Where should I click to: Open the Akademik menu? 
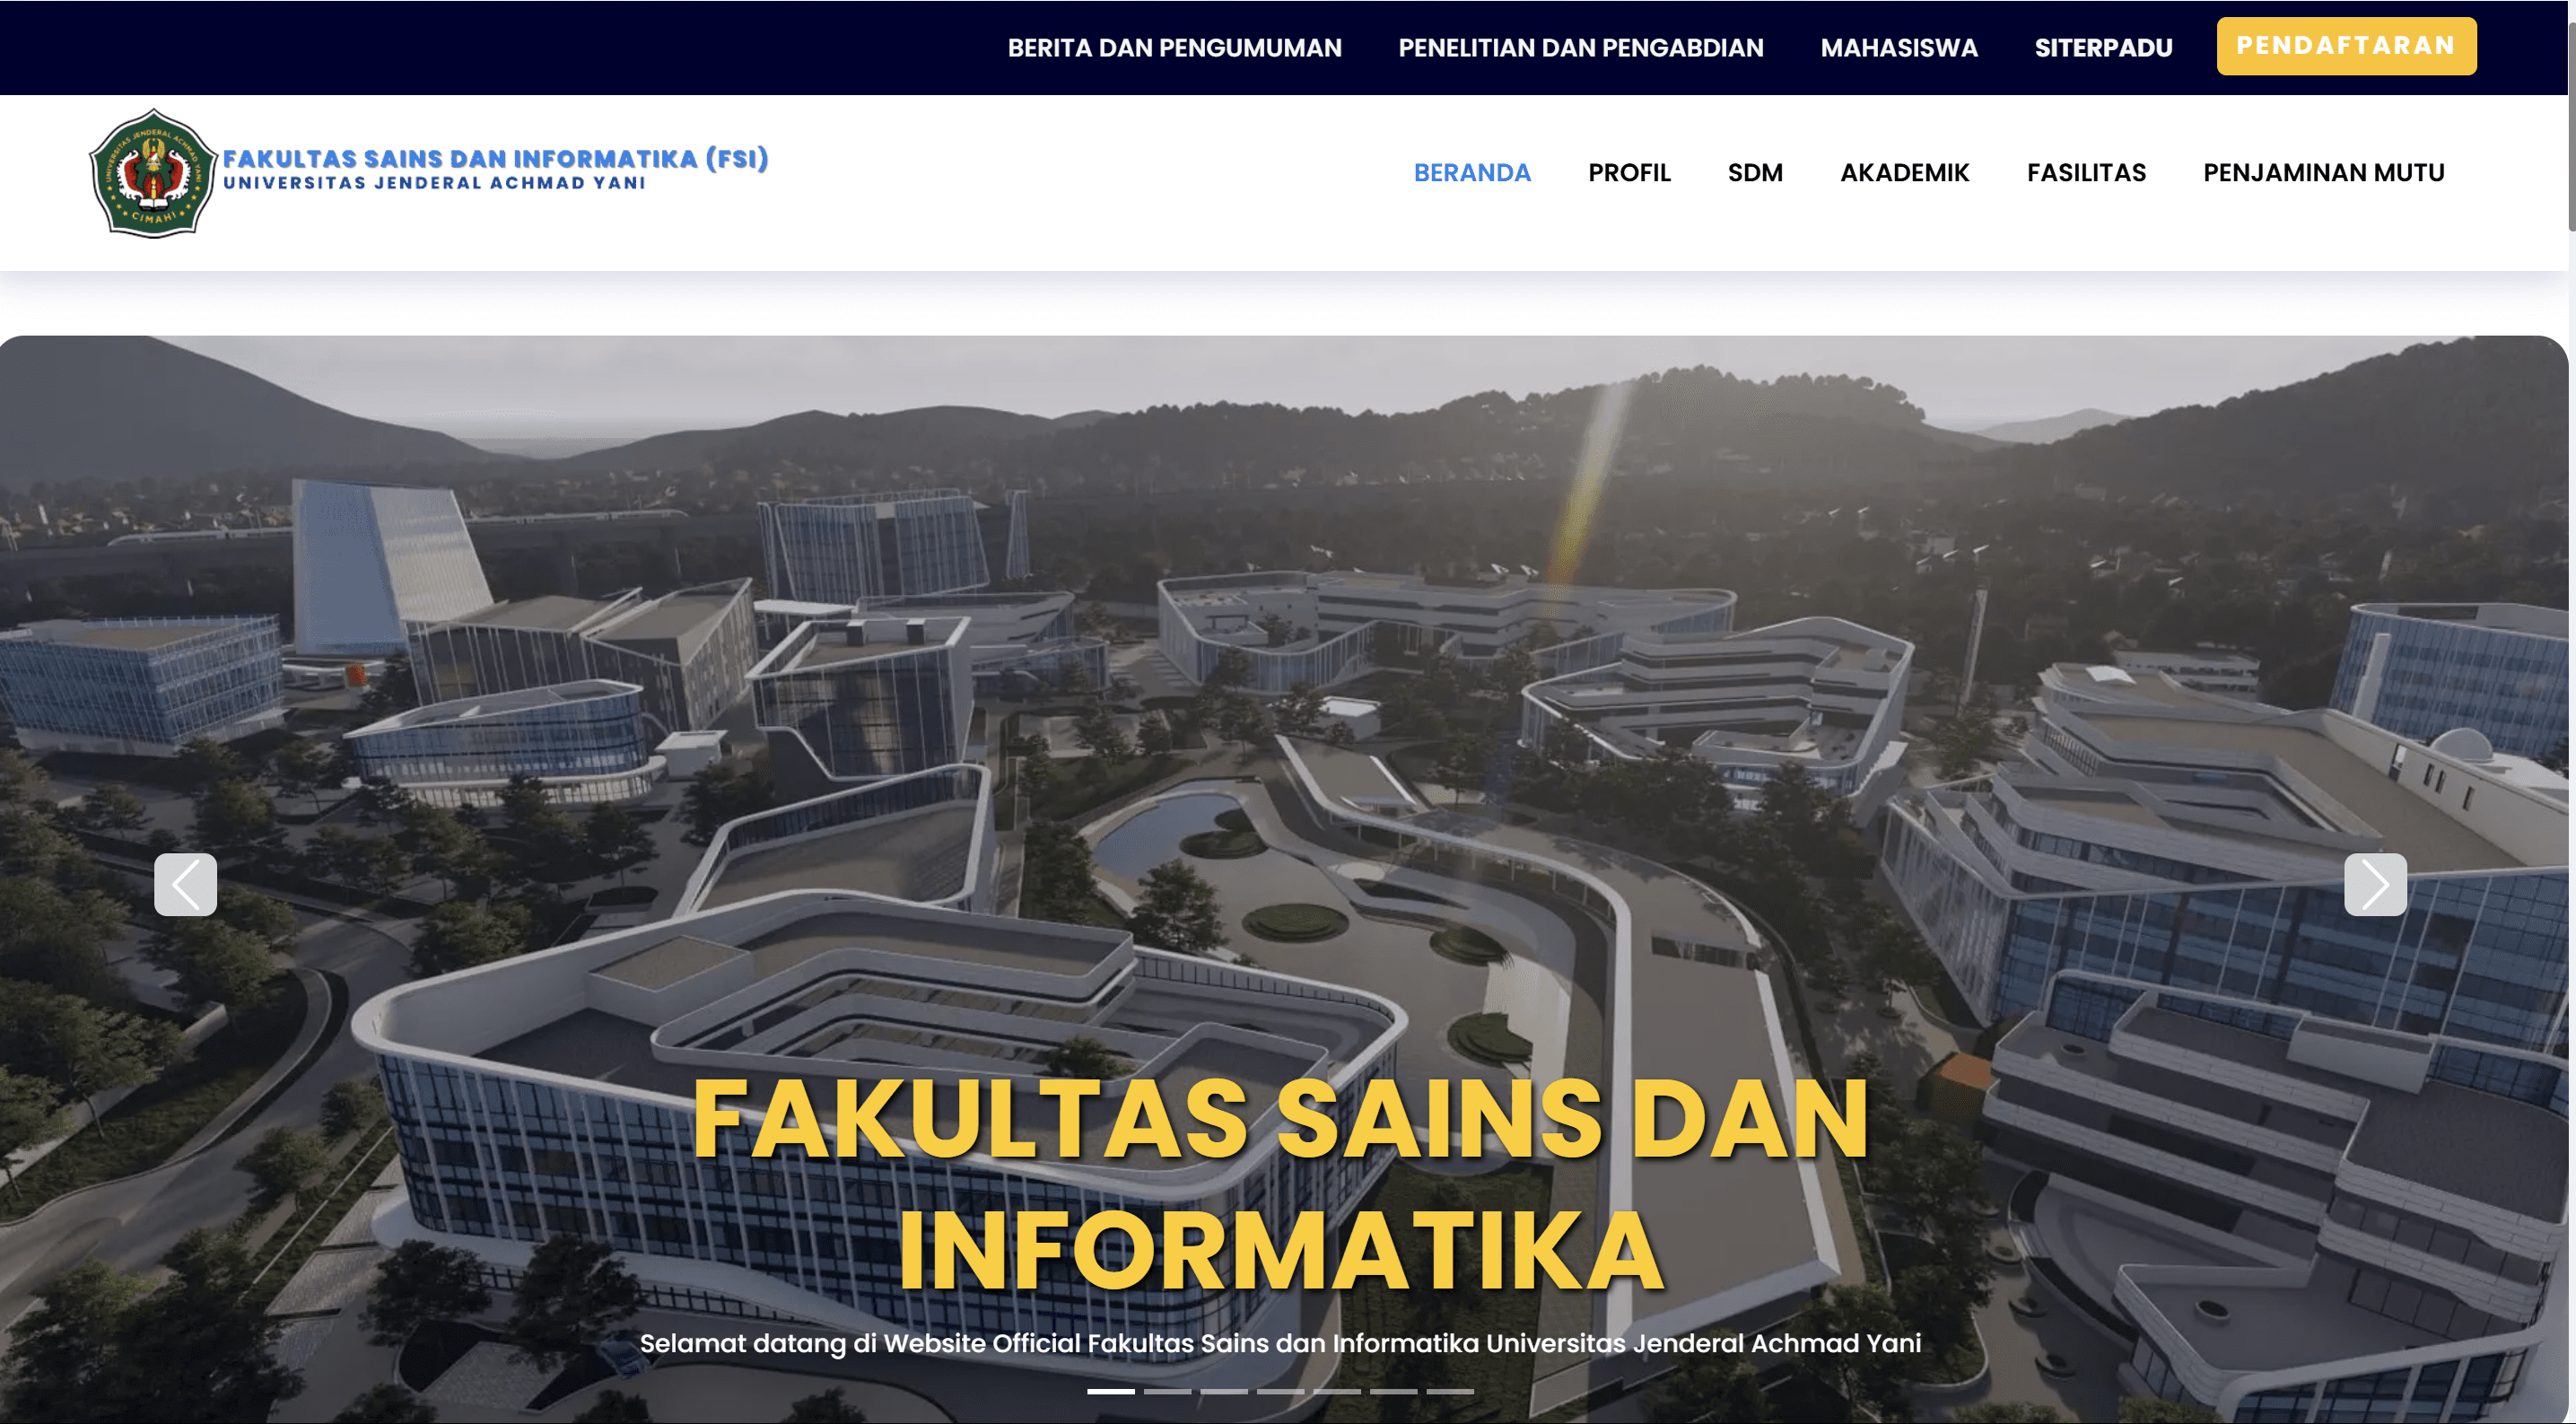pyautogui.click(x=1904, y=173)
